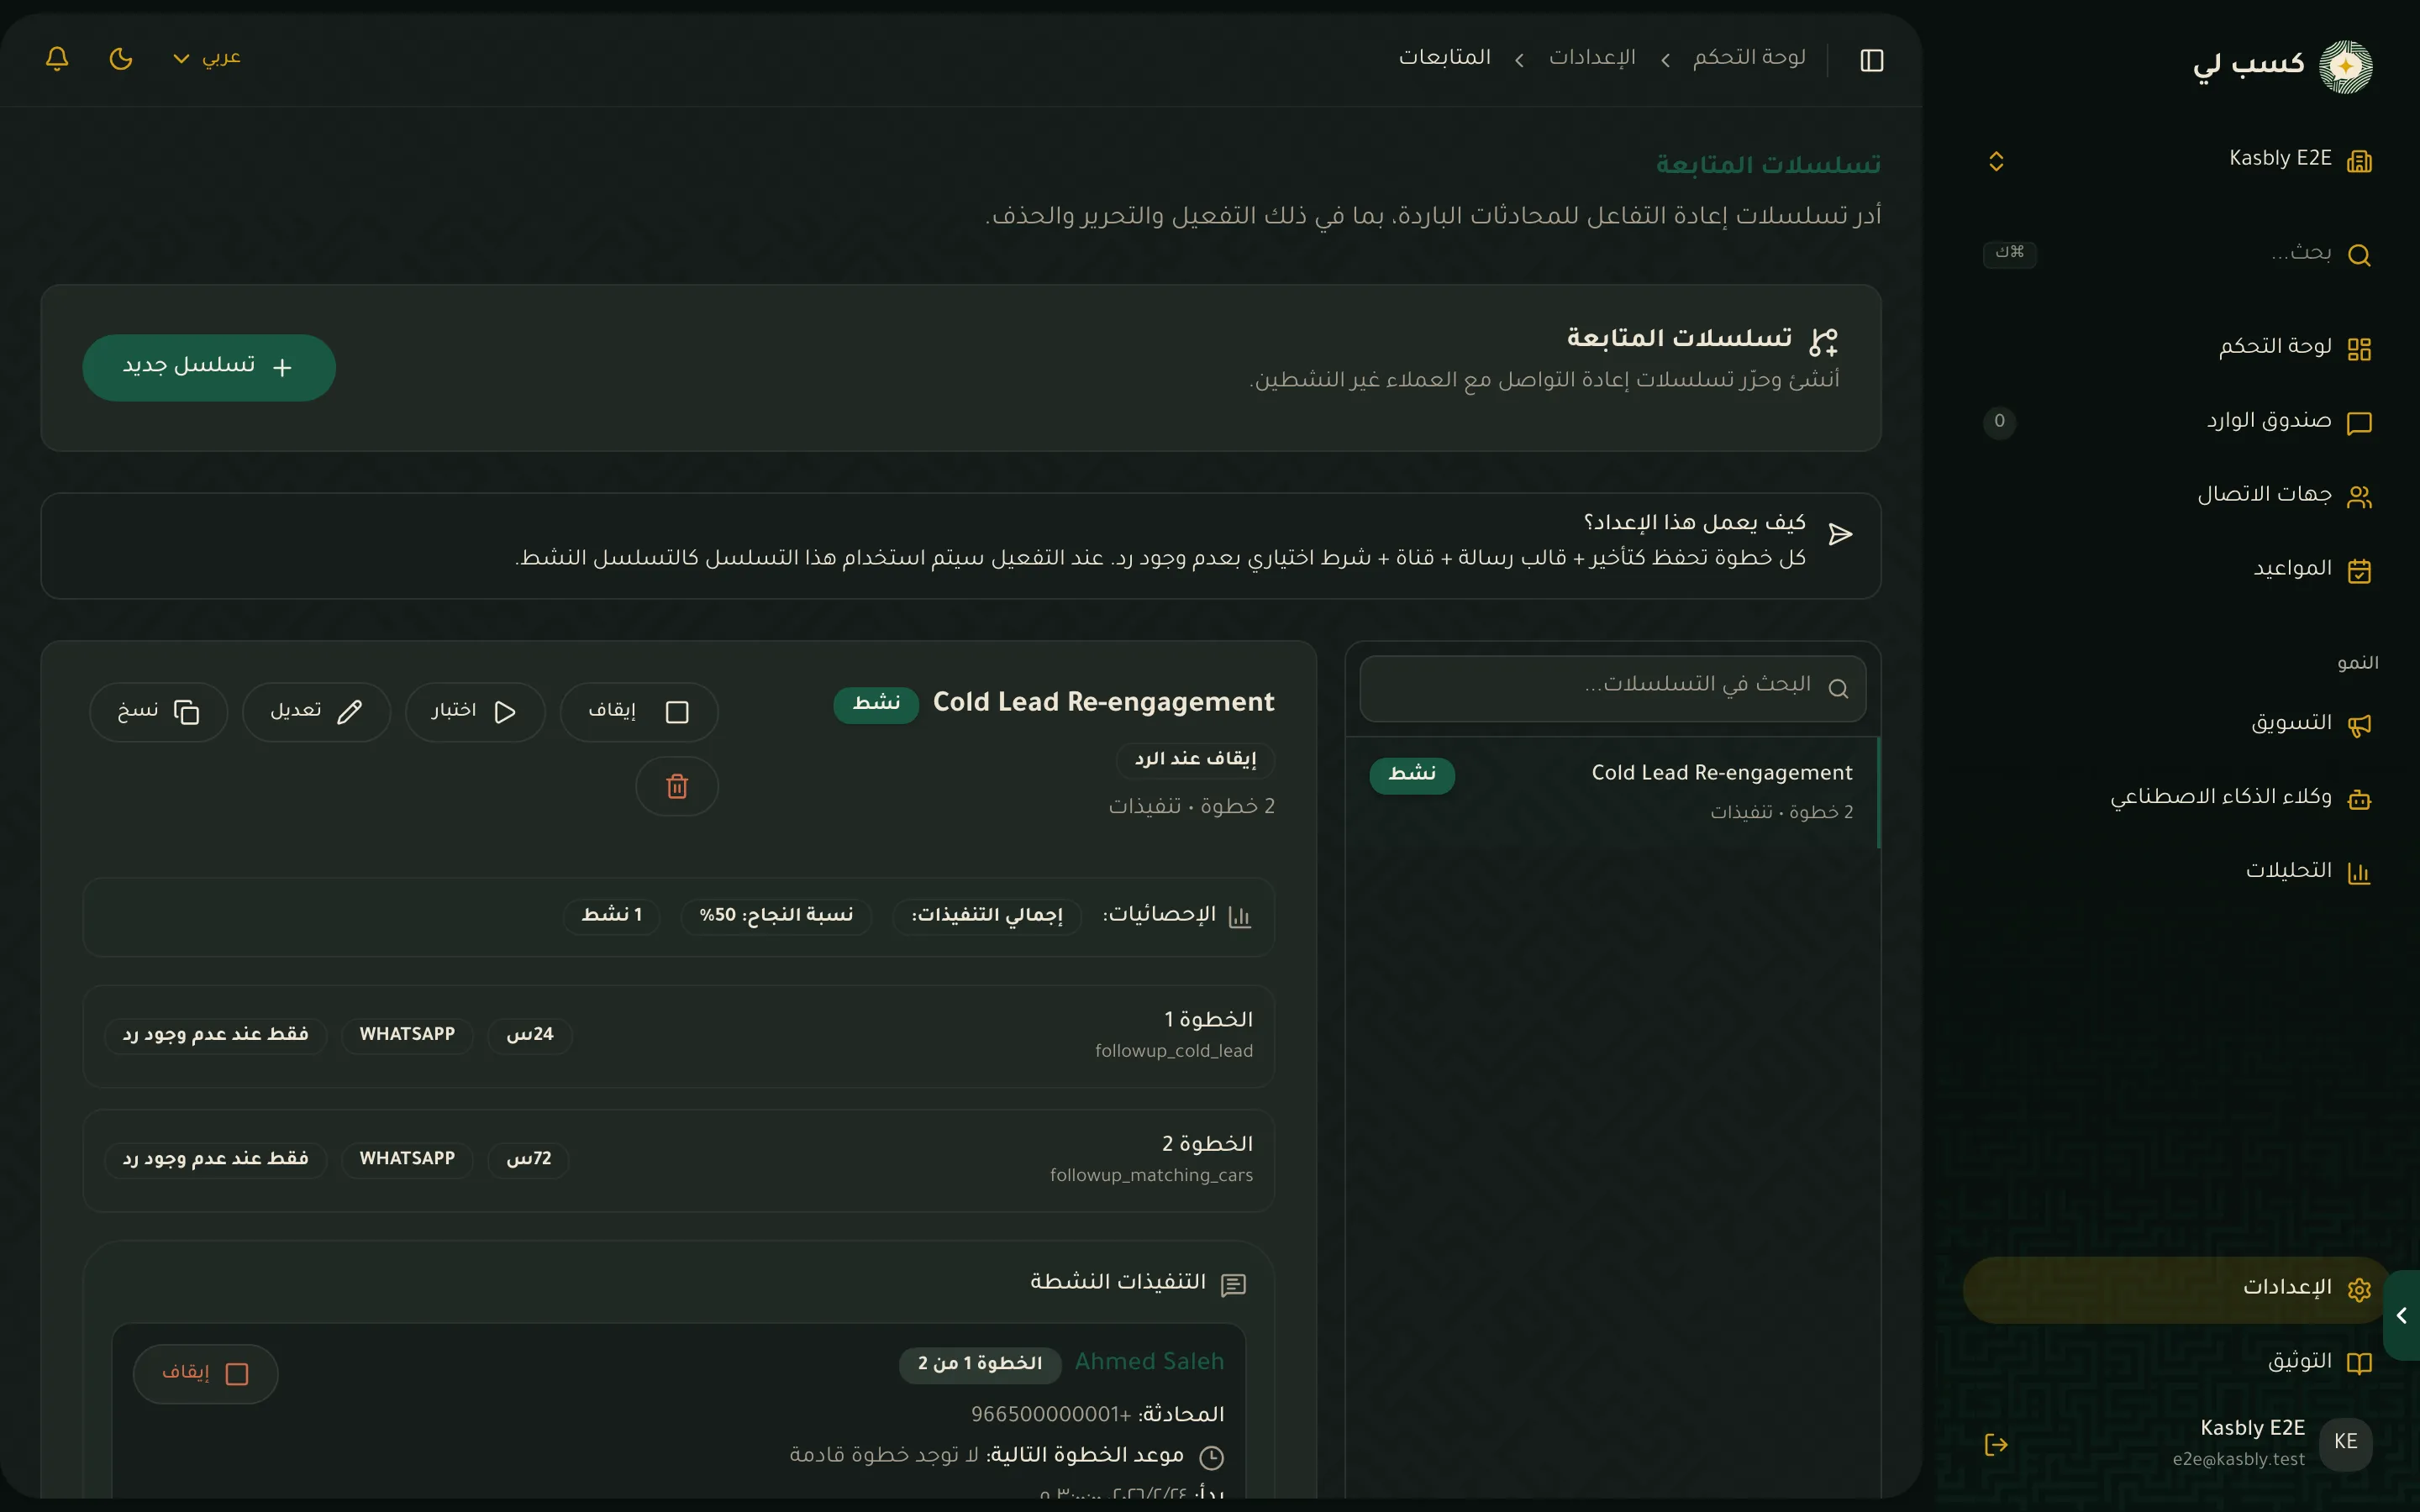Open التسويق in sidebar
Viewport: 2420px width, 1512px height.
pos(2178,724)
